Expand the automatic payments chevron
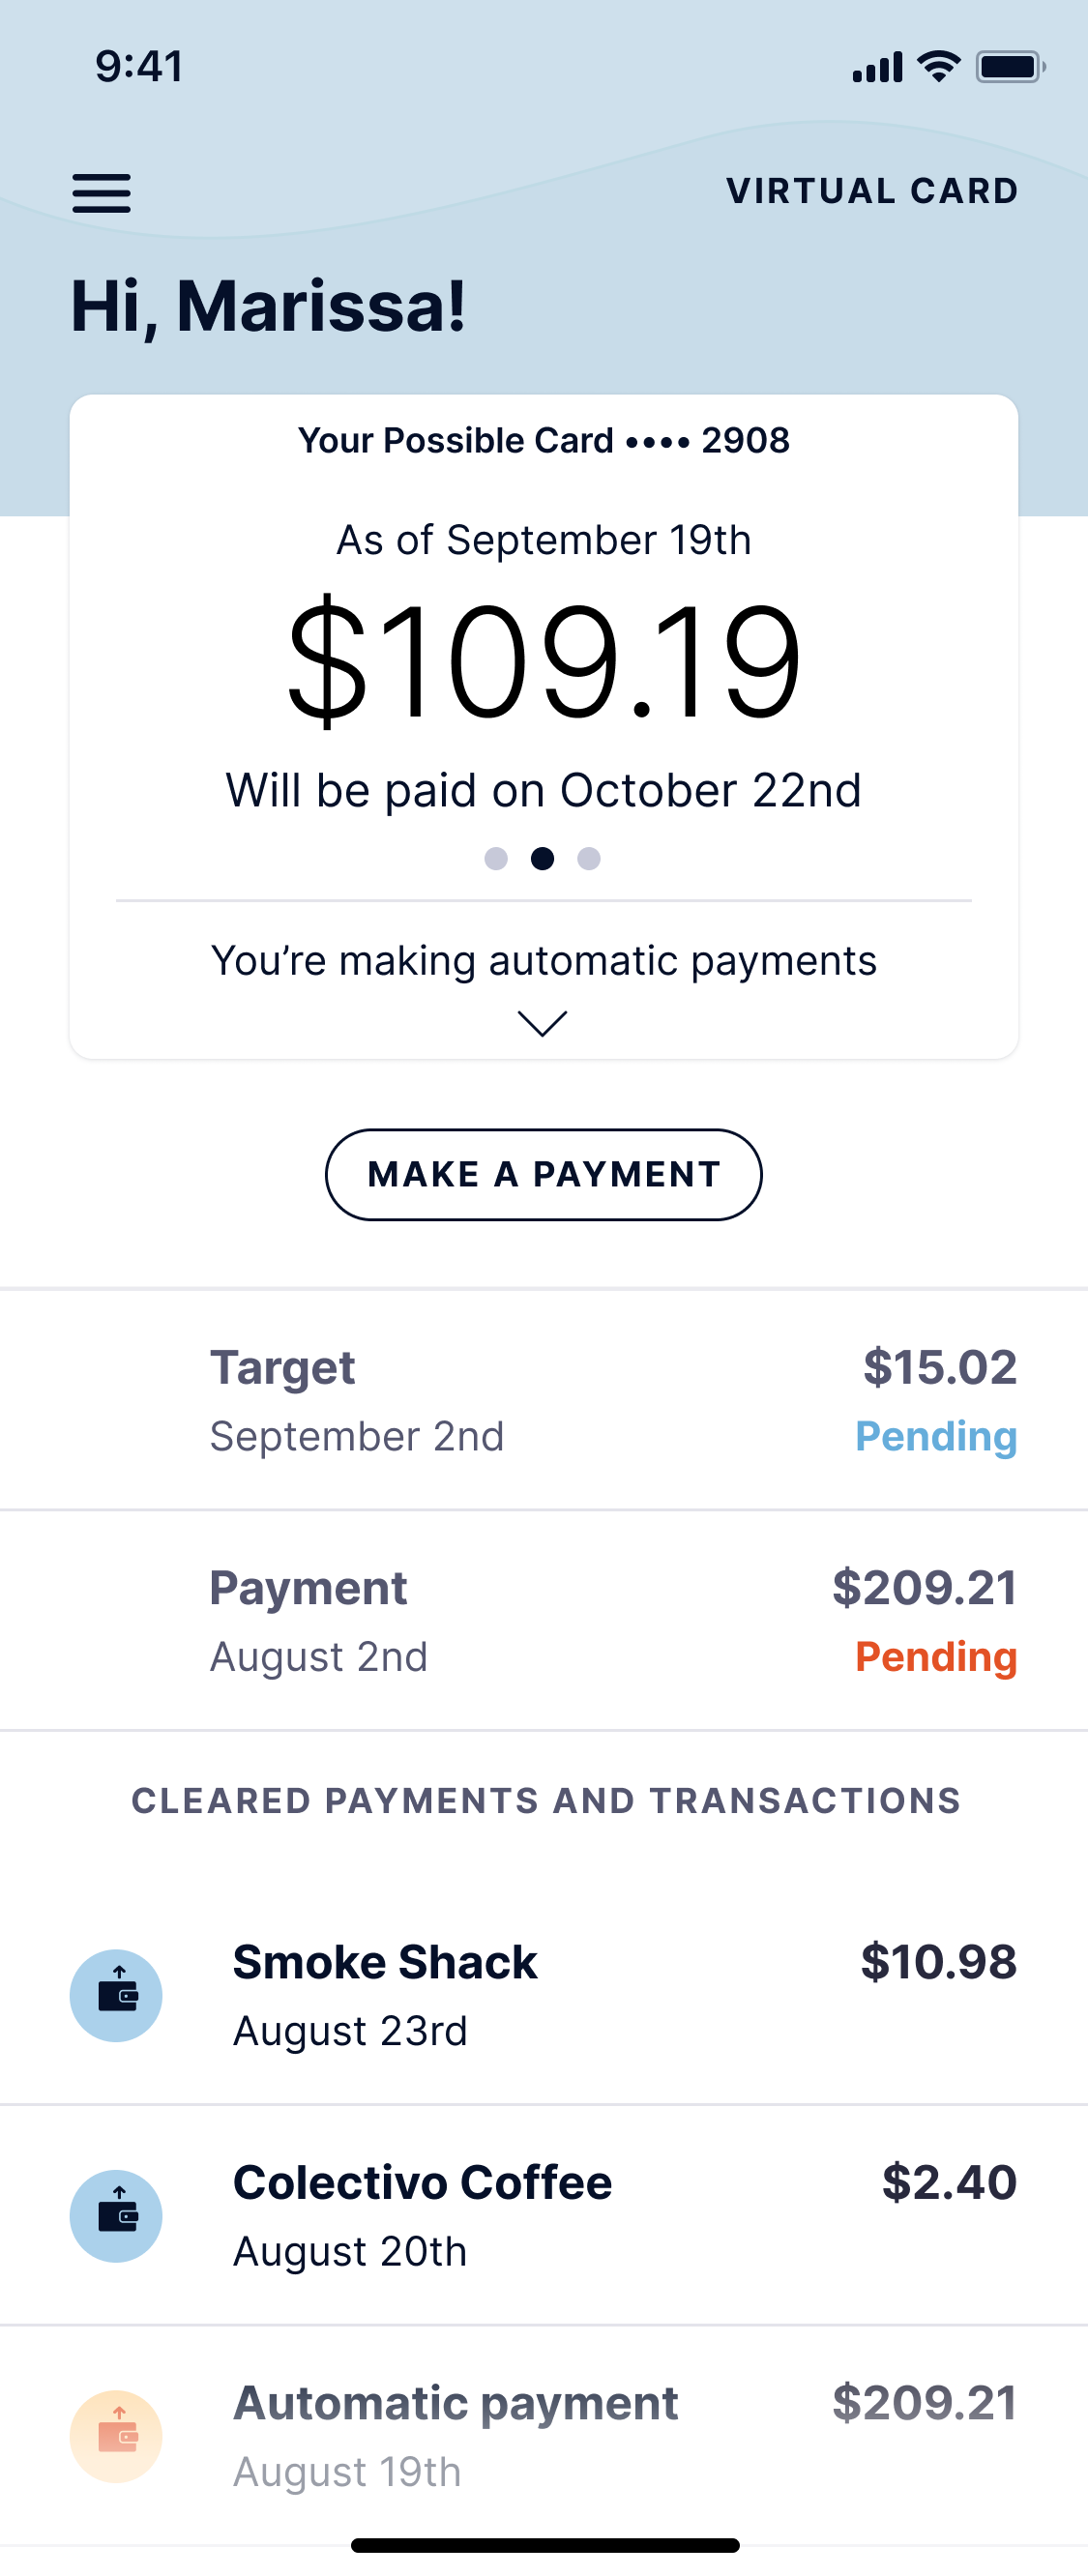This screenshot has height=2576, width=1088. click(543, 1024)
